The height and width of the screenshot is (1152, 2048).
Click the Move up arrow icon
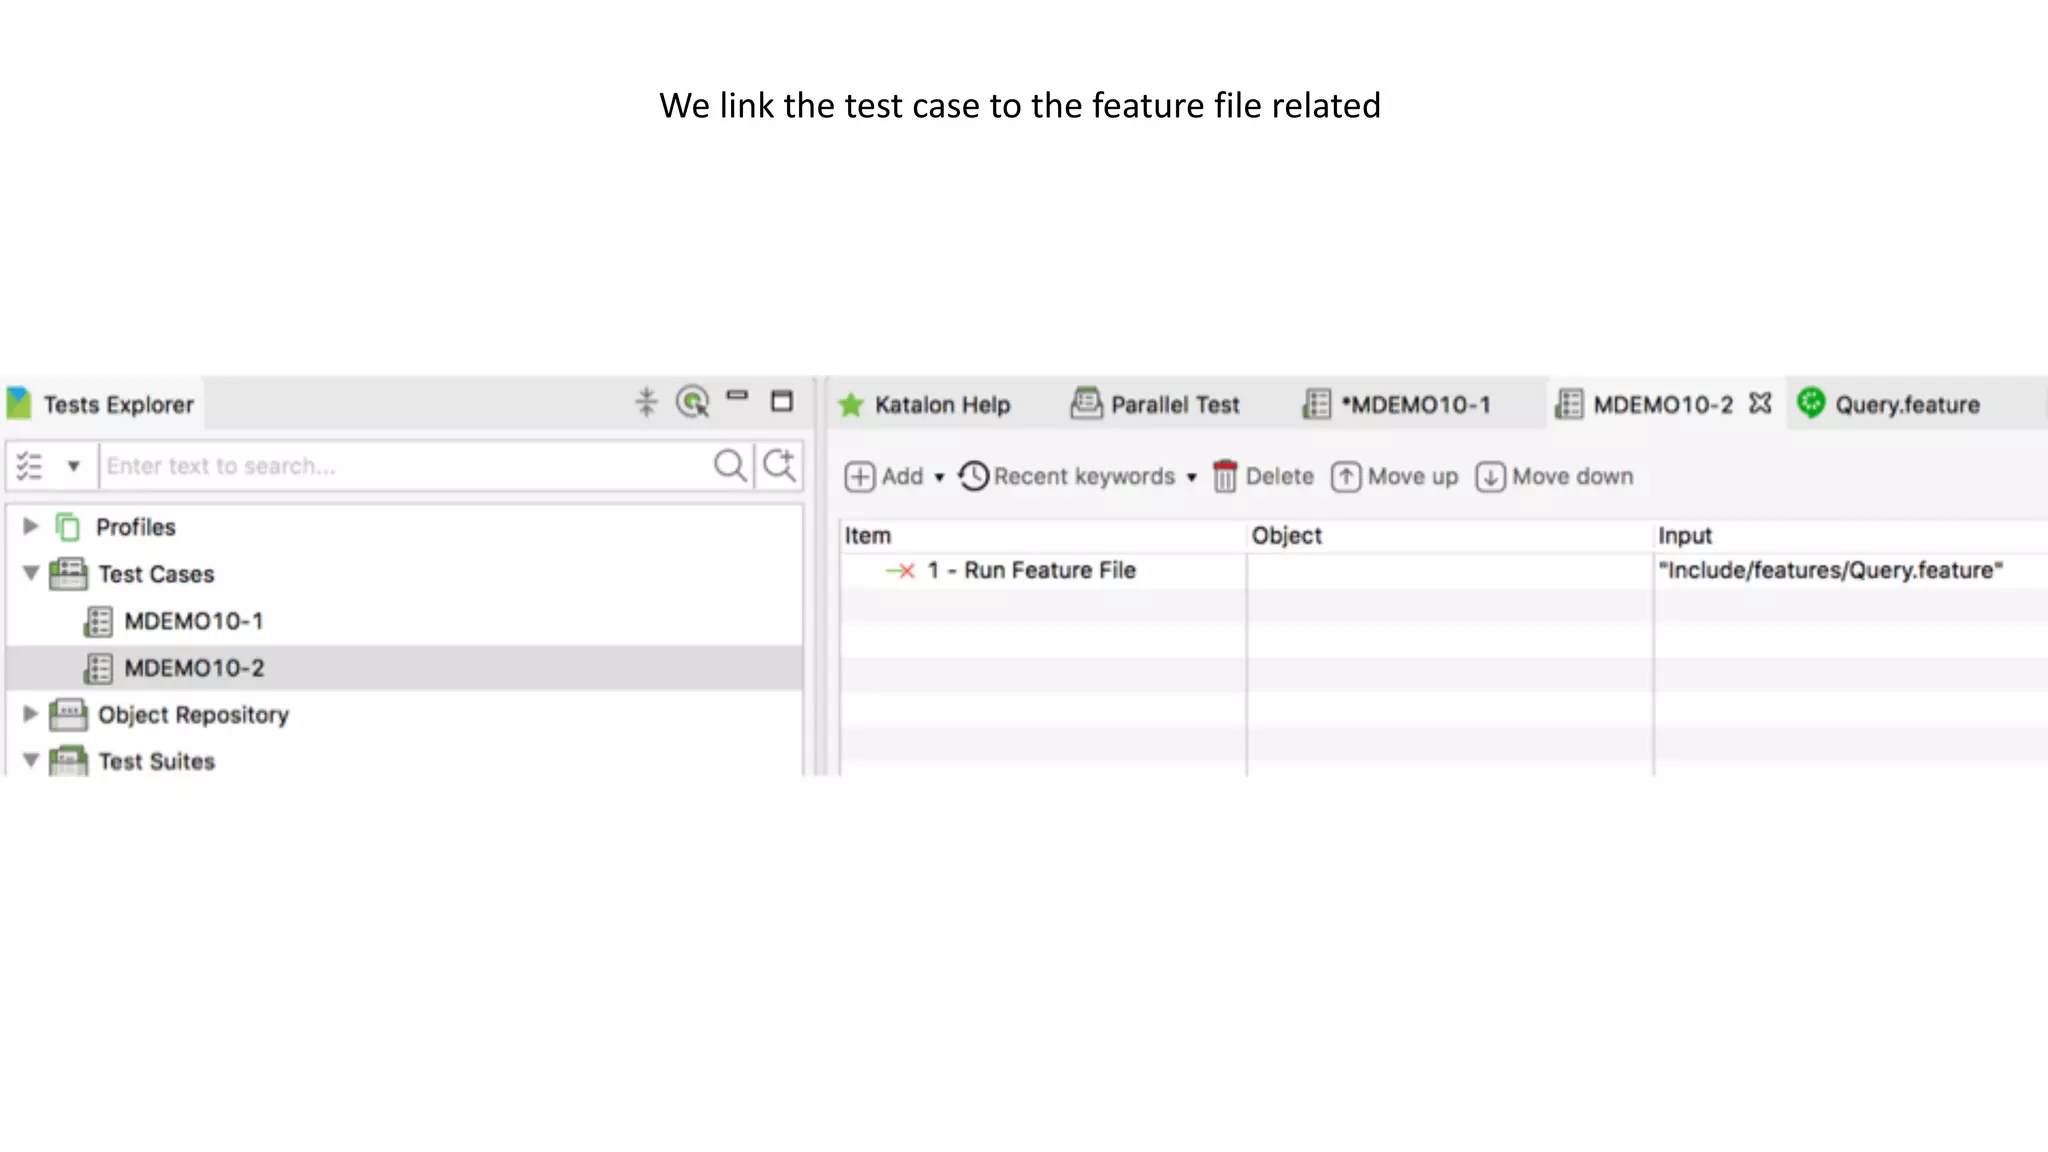1346,477
